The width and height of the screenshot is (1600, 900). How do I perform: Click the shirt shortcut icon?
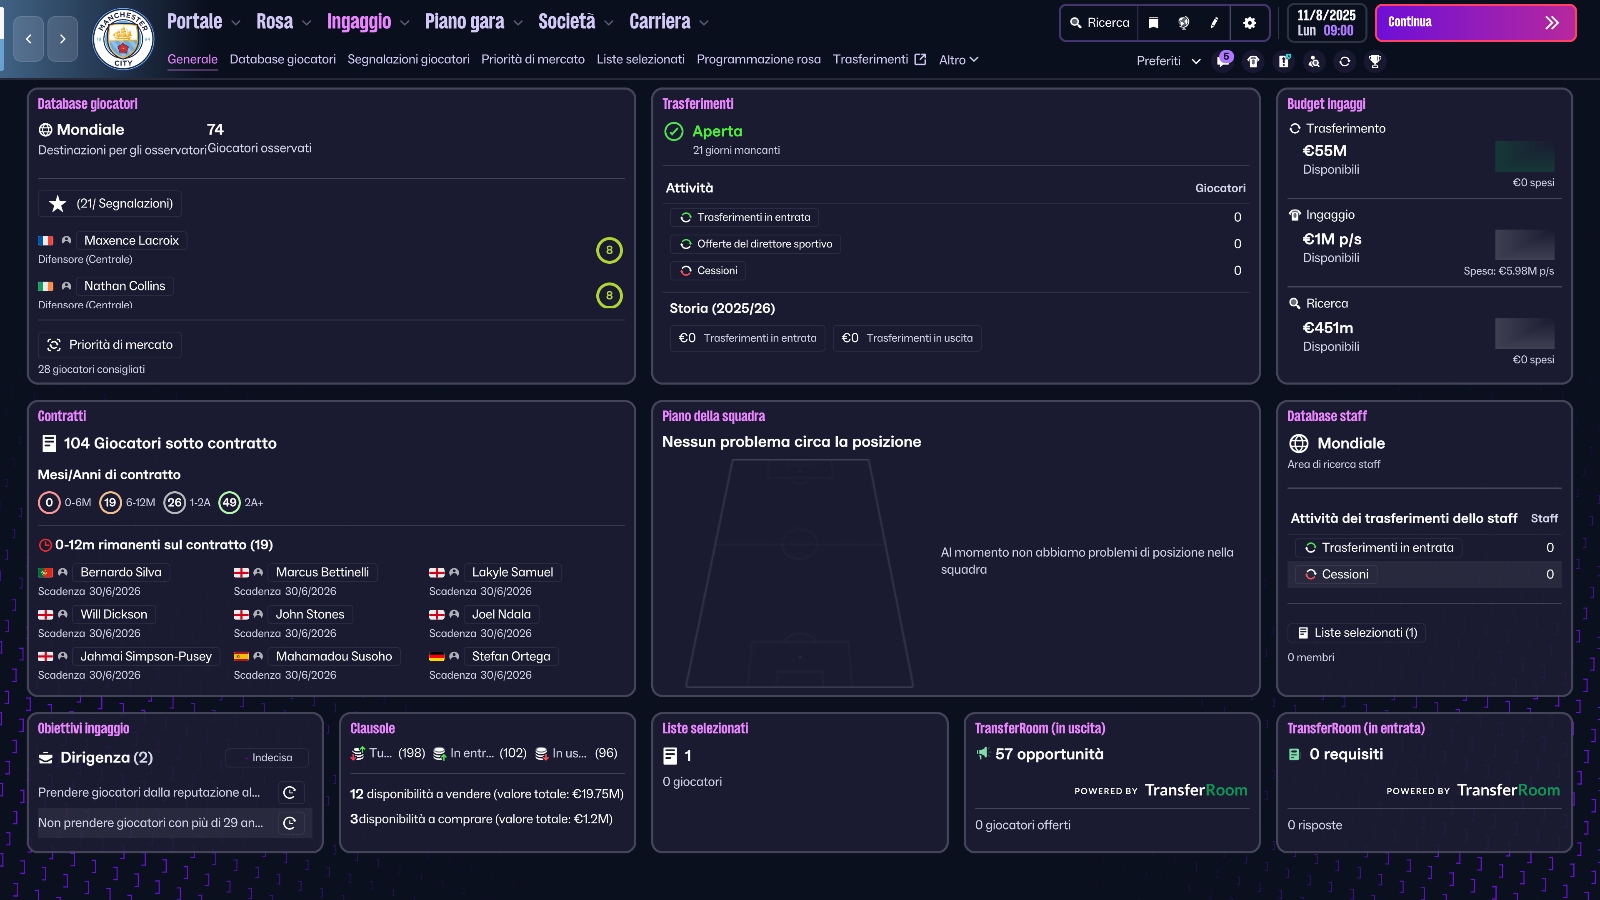click(x=1253, y=61)
